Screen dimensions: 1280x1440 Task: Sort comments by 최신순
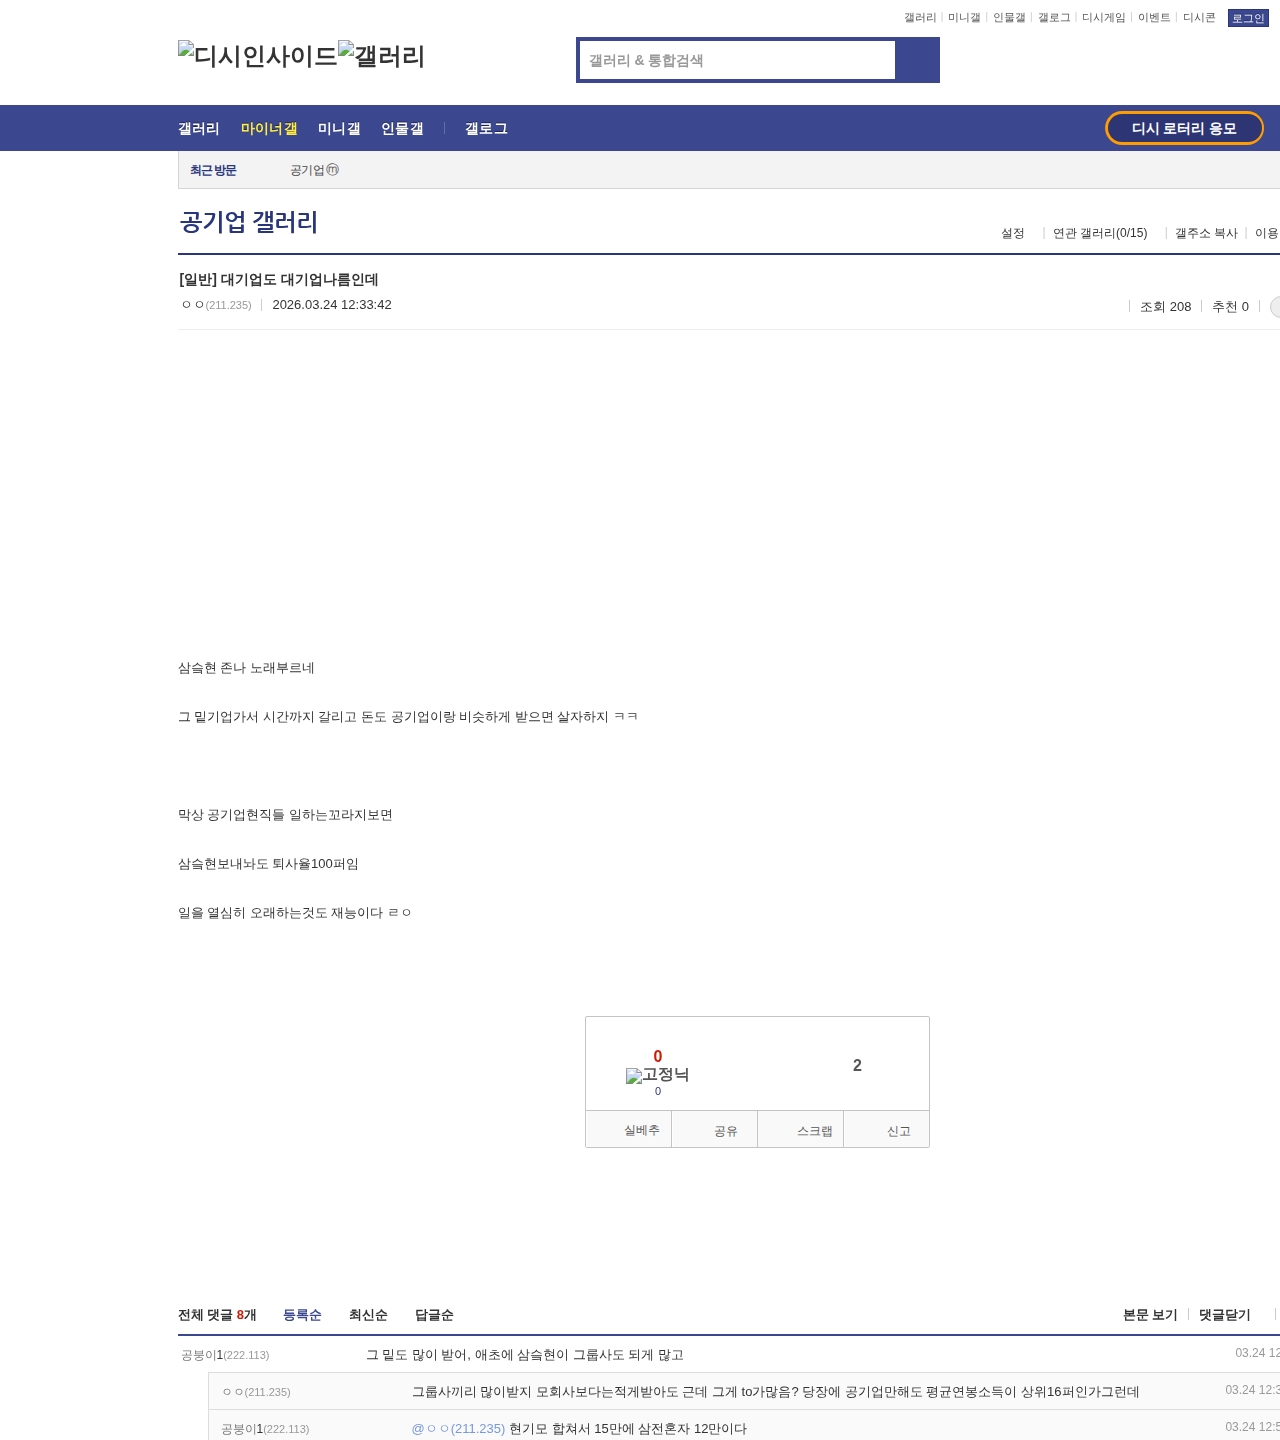(368, 1315)
